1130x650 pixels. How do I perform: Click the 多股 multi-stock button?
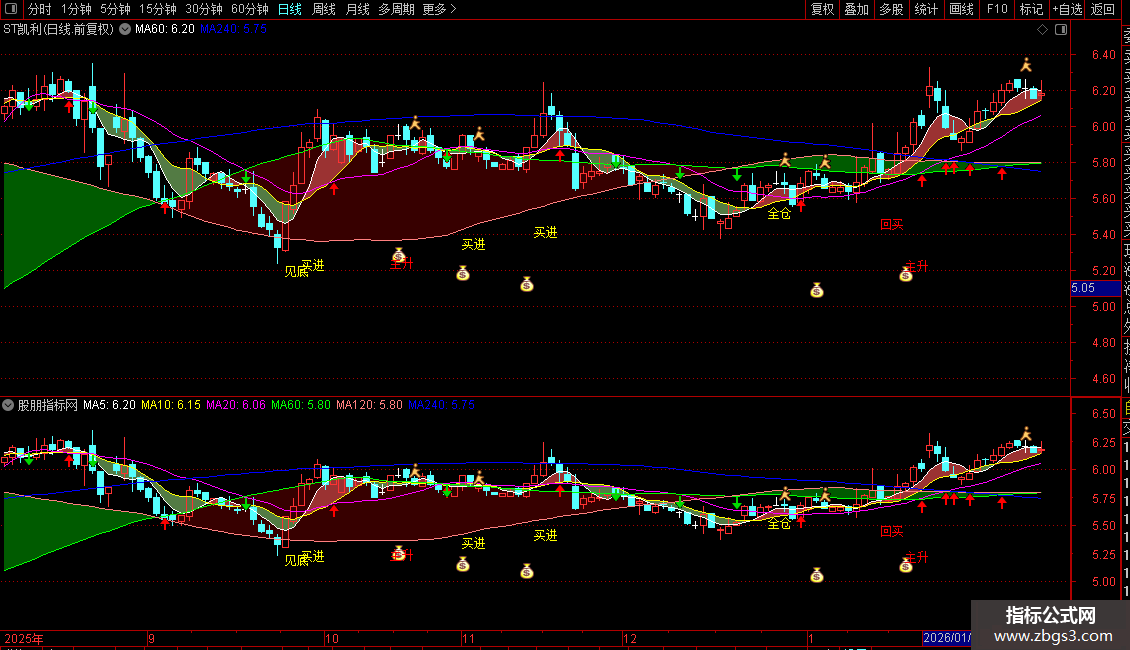(891, 9)
